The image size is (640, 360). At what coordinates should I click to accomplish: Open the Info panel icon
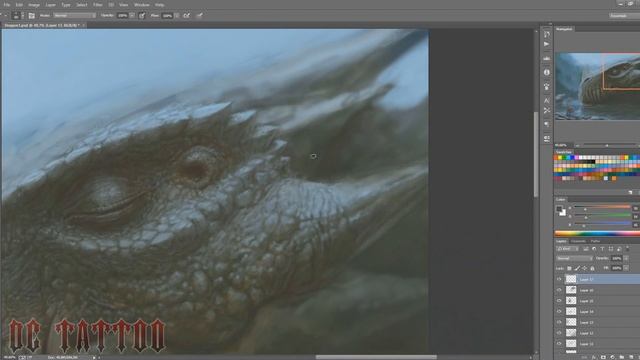[547, 72]
